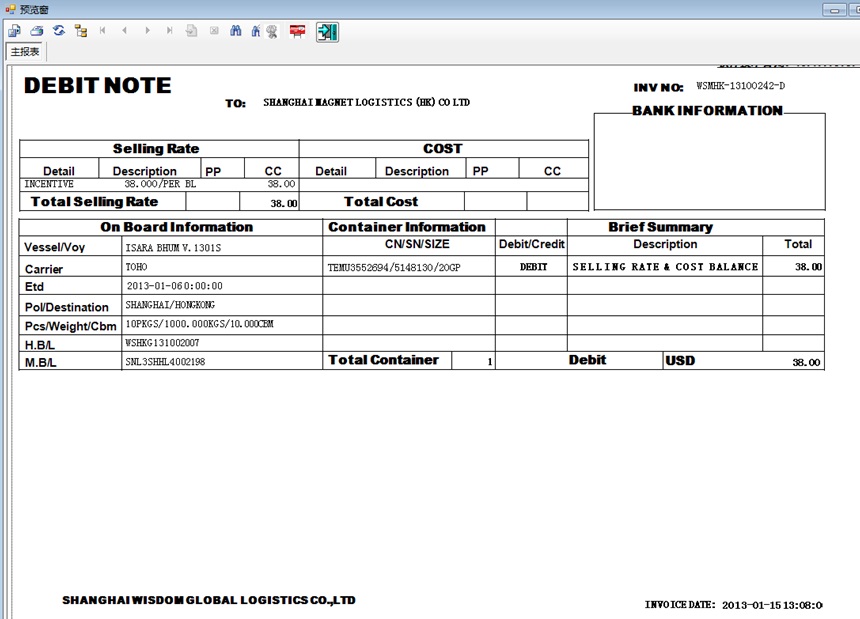Click the Brief Summary header

660,227
